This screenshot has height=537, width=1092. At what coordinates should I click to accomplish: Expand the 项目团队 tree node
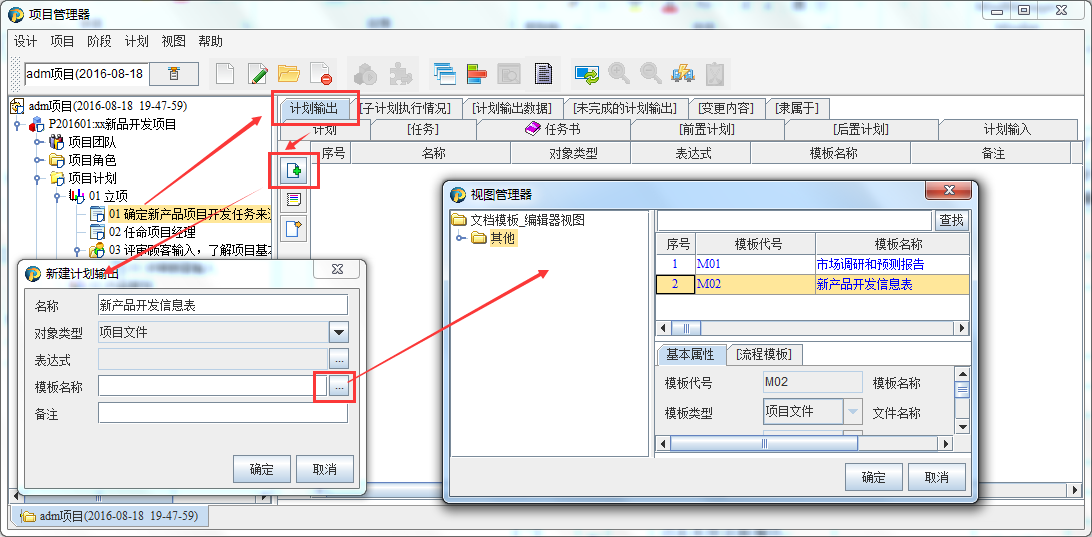[39, 142]
